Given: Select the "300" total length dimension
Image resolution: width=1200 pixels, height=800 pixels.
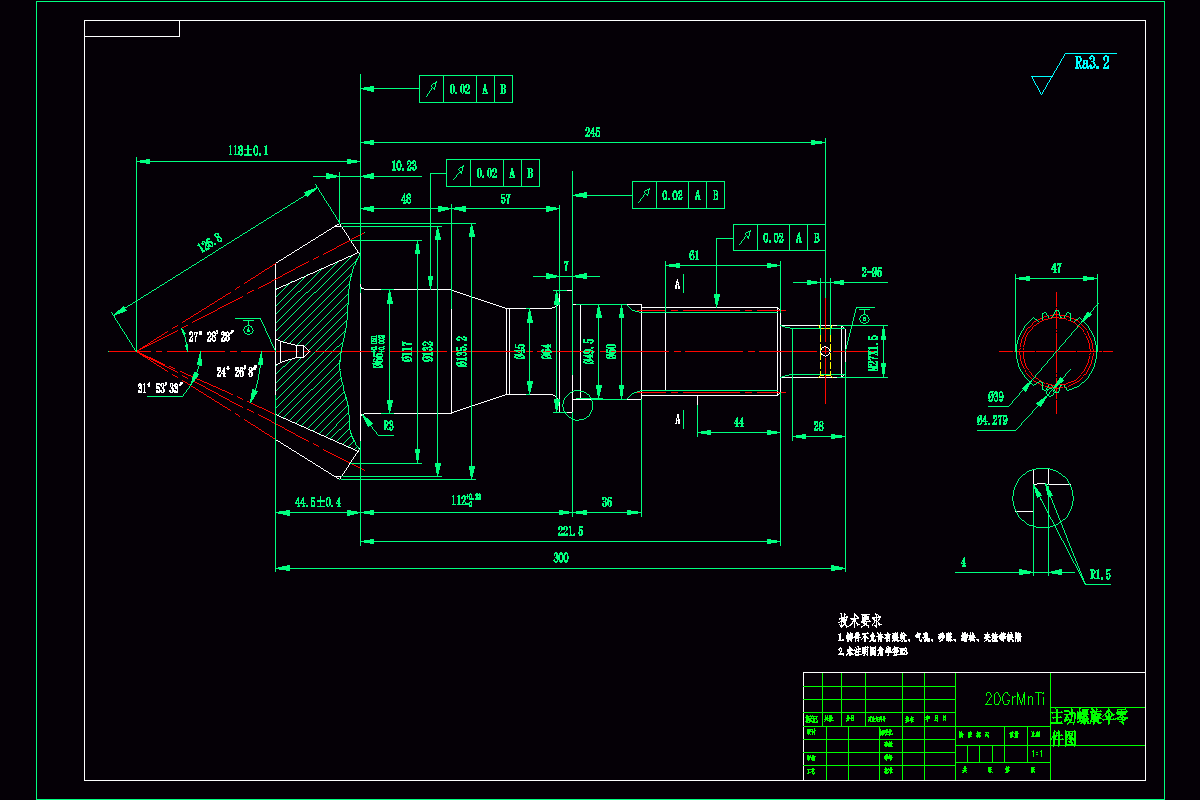Looking at the screenshot, I should (560, 558).
